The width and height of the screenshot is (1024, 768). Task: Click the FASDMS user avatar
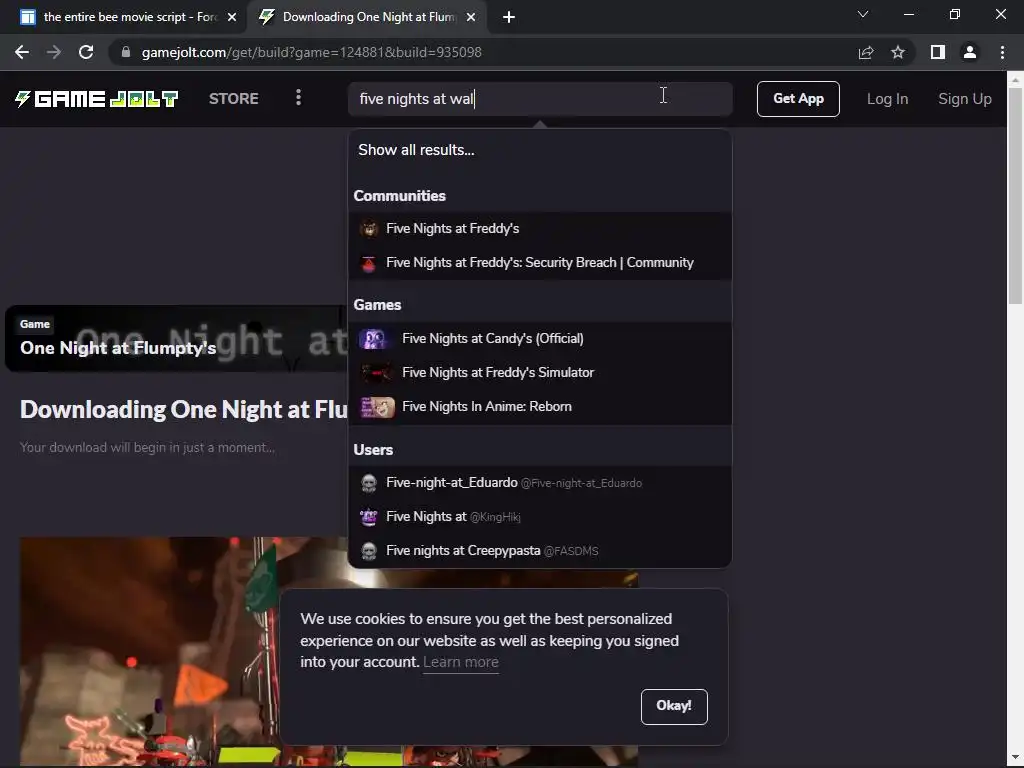pyautogui.click(x=369, y=551)
